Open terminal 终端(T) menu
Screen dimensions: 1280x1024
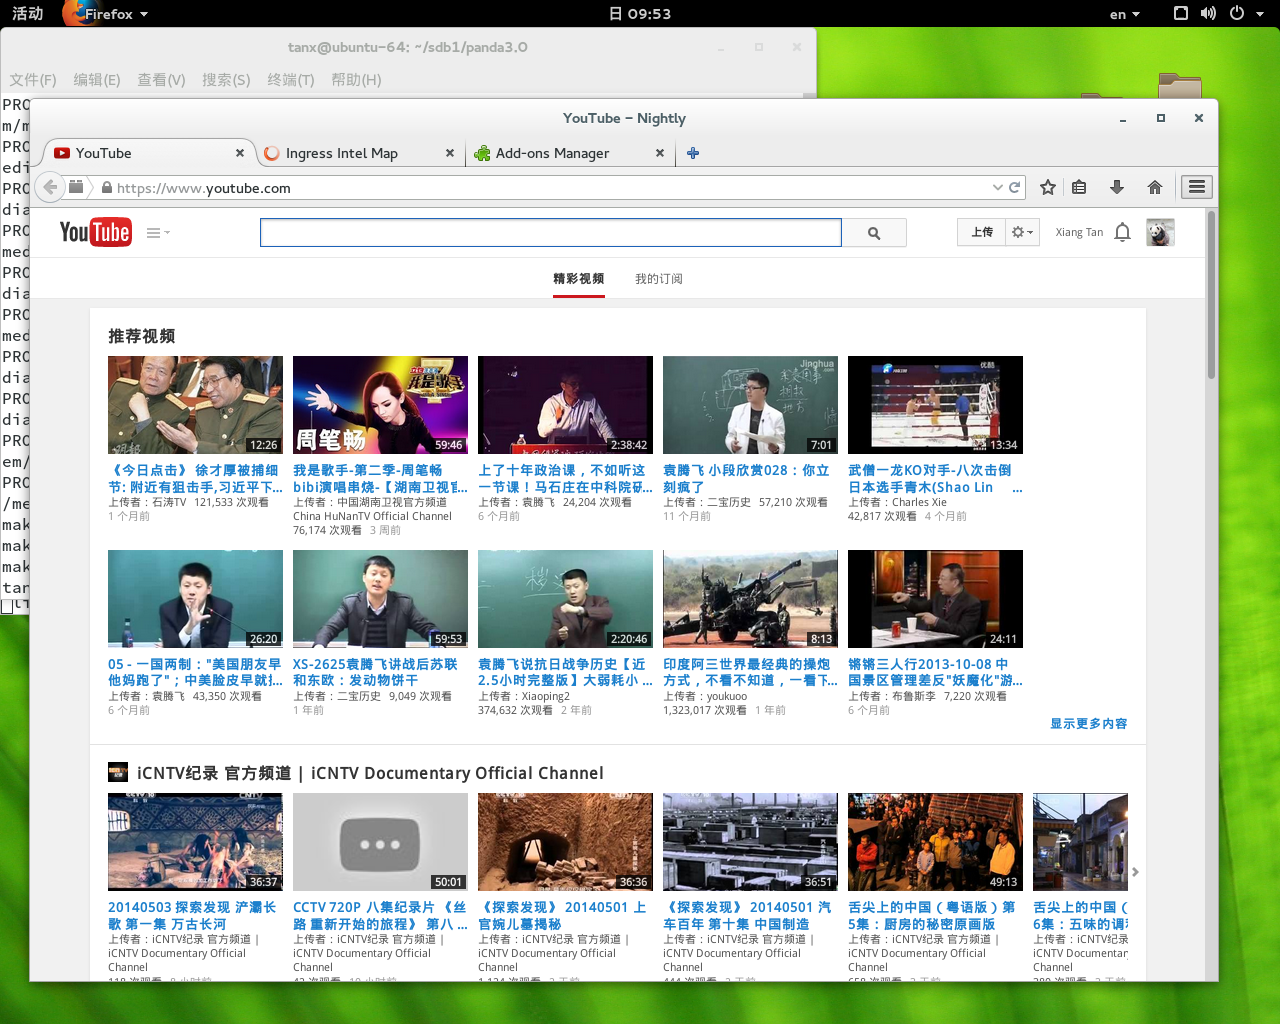click(291, 80)
